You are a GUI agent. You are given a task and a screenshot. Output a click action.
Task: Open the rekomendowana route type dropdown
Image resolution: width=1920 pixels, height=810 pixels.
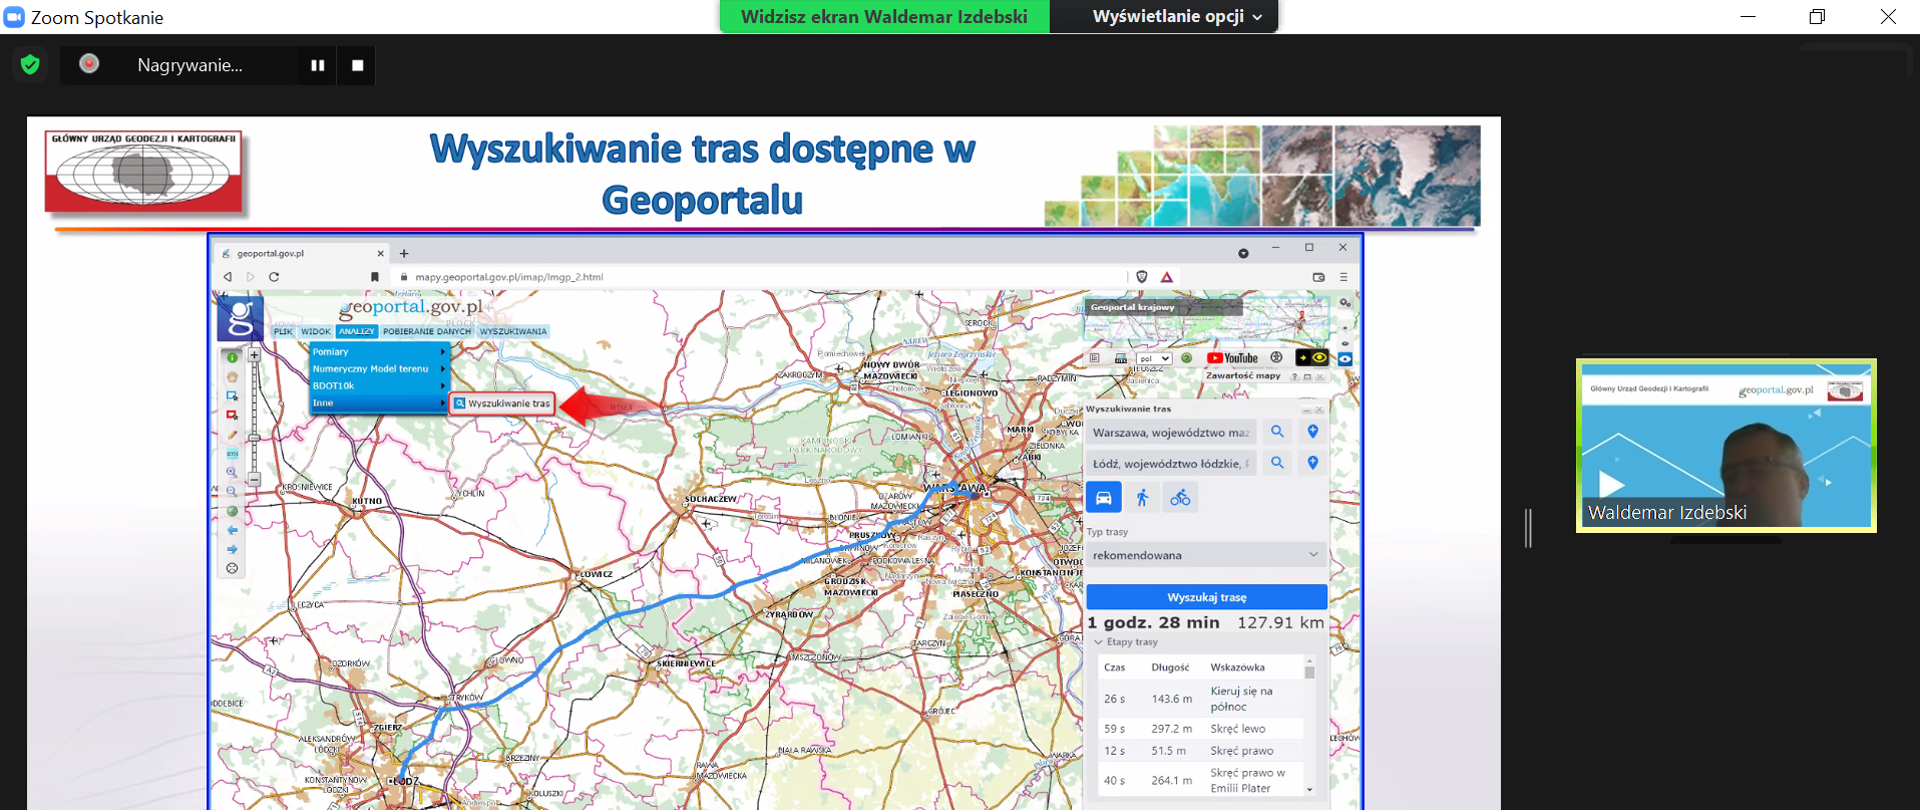click(x=1205, y=555)
